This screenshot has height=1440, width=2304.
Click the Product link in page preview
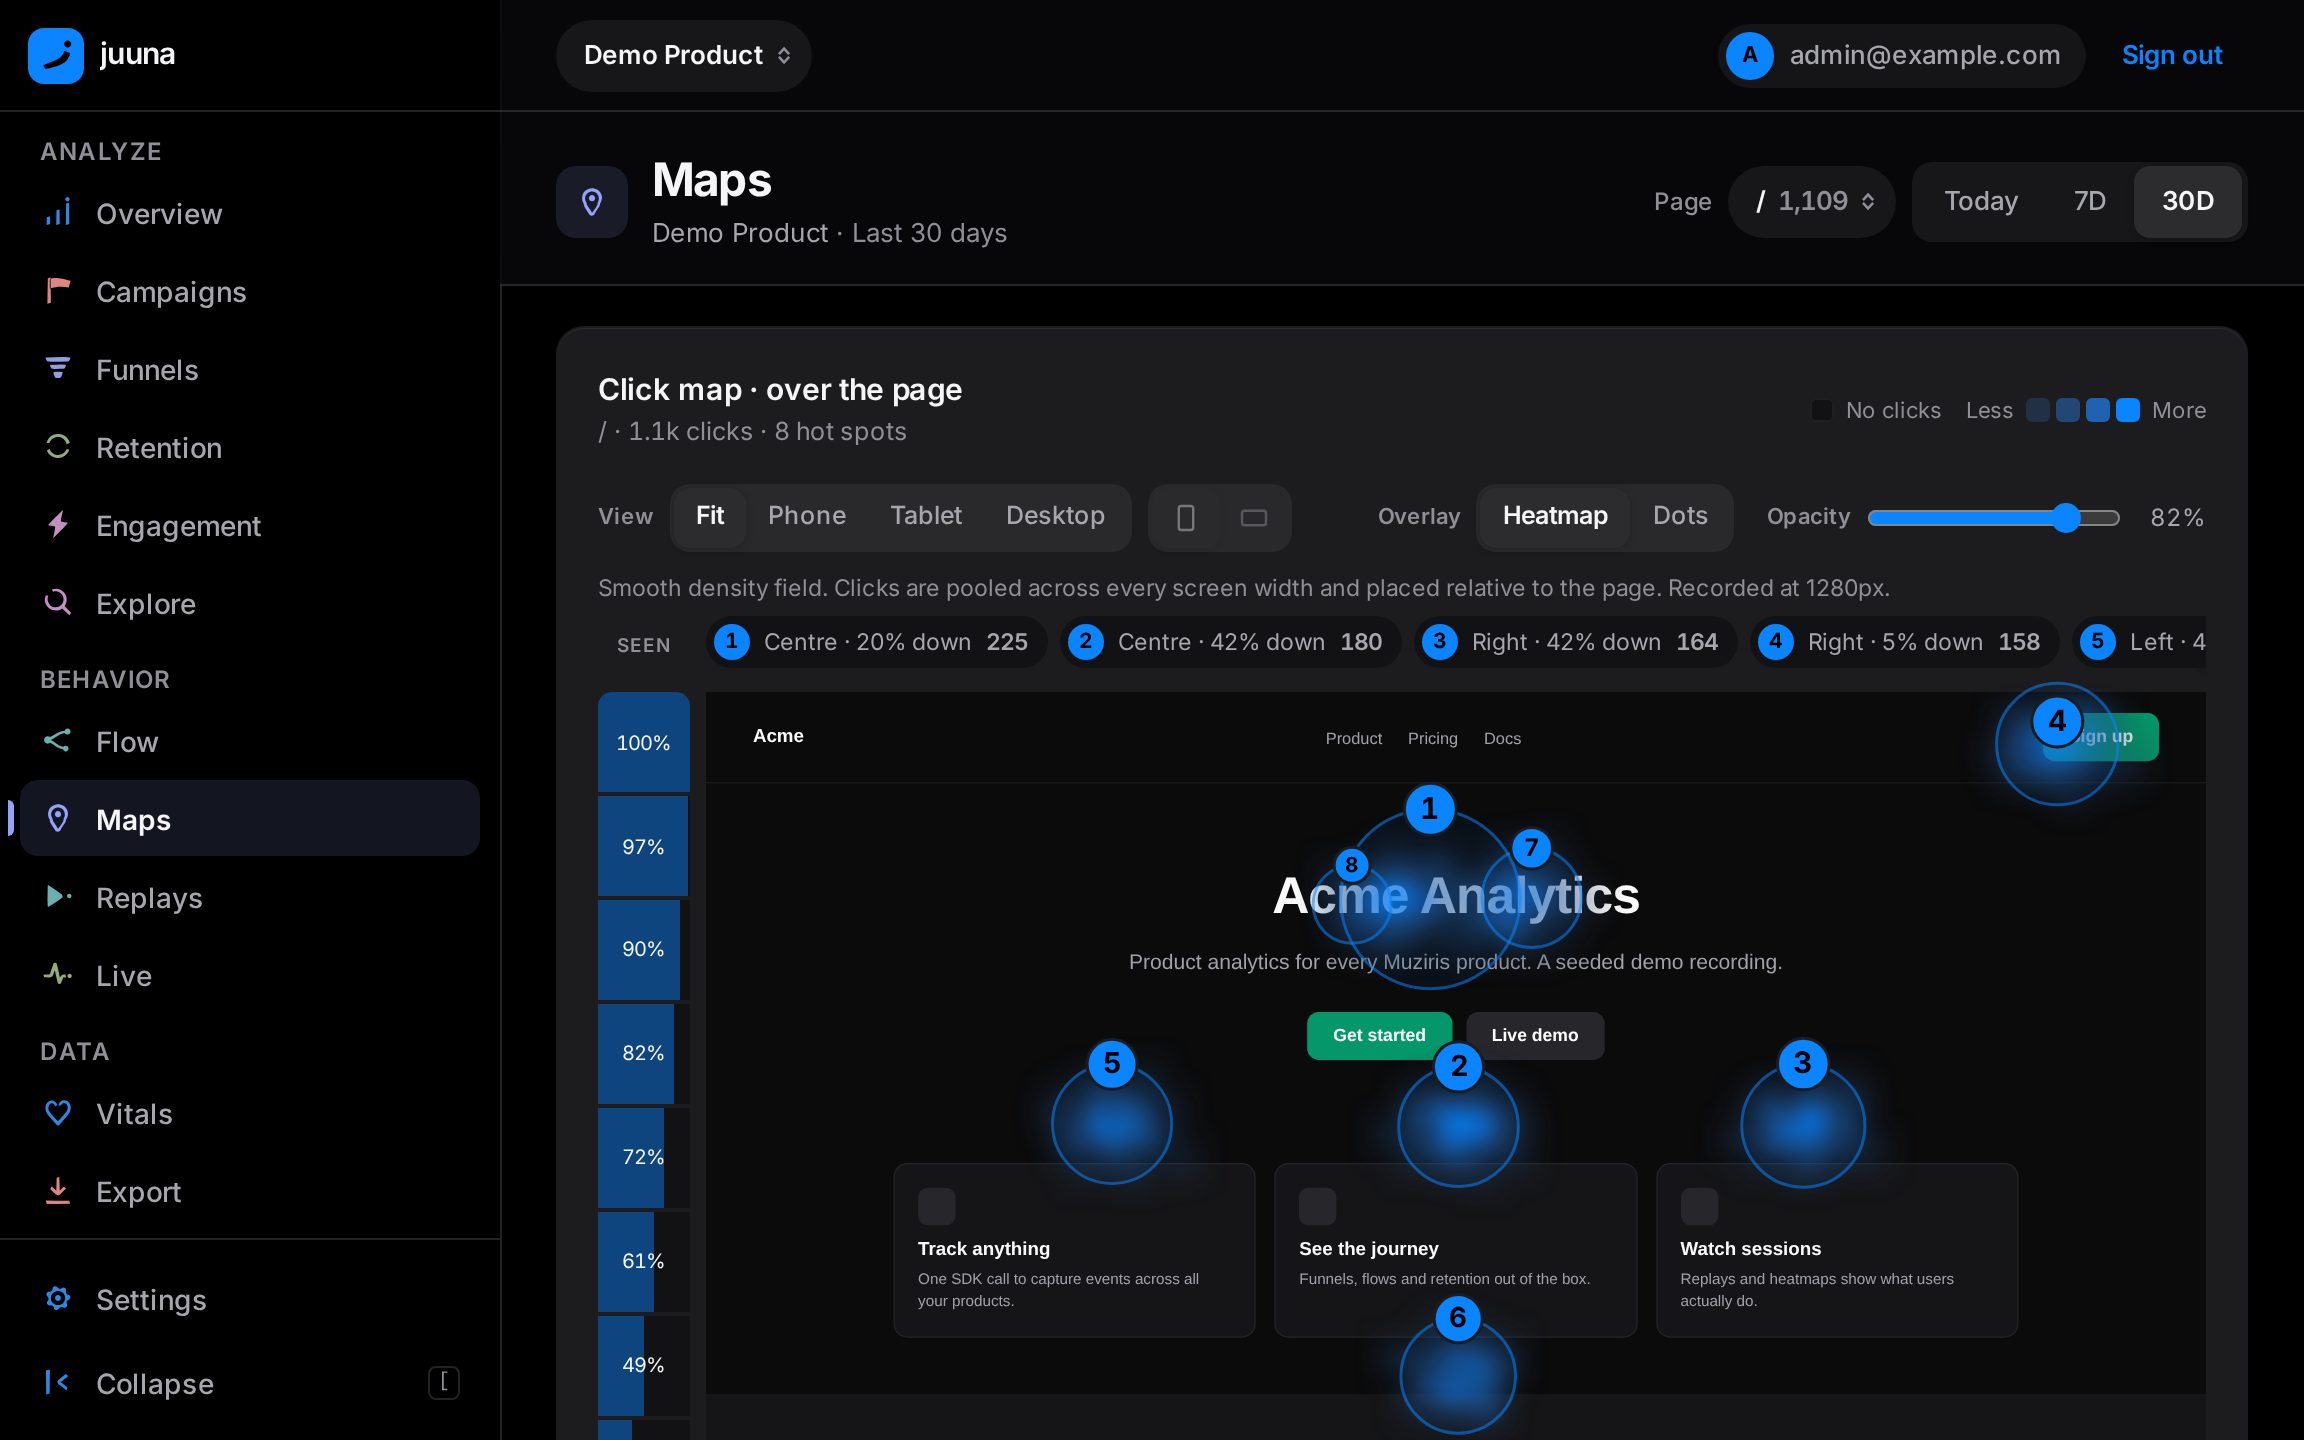point(1354,739)
